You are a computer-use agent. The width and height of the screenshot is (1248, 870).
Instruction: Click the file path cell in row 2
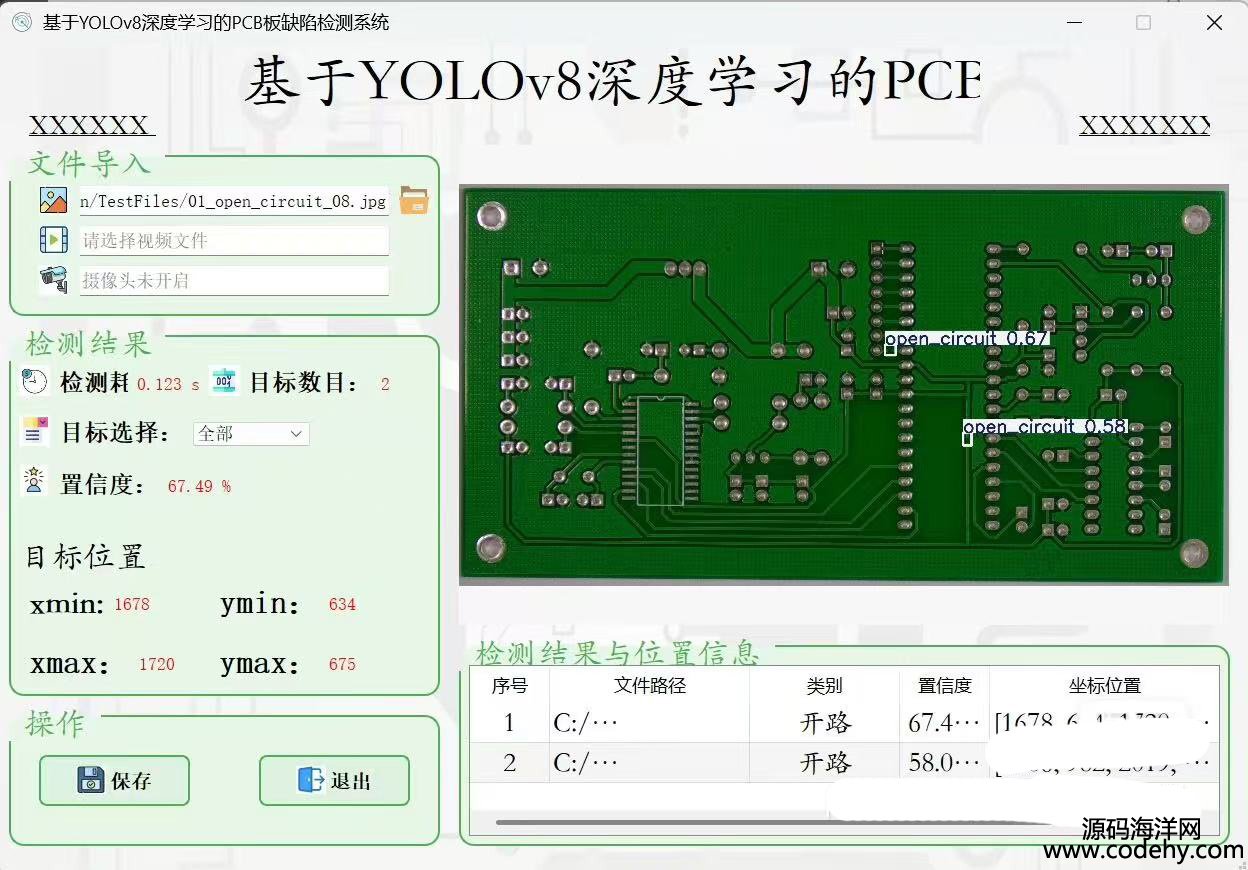coord(650,763)
